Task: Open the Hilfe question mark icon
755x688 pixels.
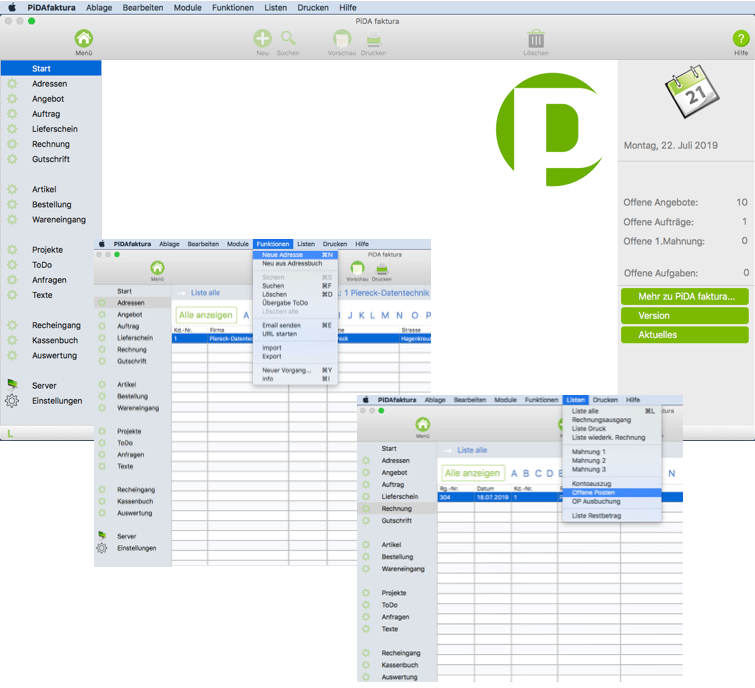Action: 741,39
